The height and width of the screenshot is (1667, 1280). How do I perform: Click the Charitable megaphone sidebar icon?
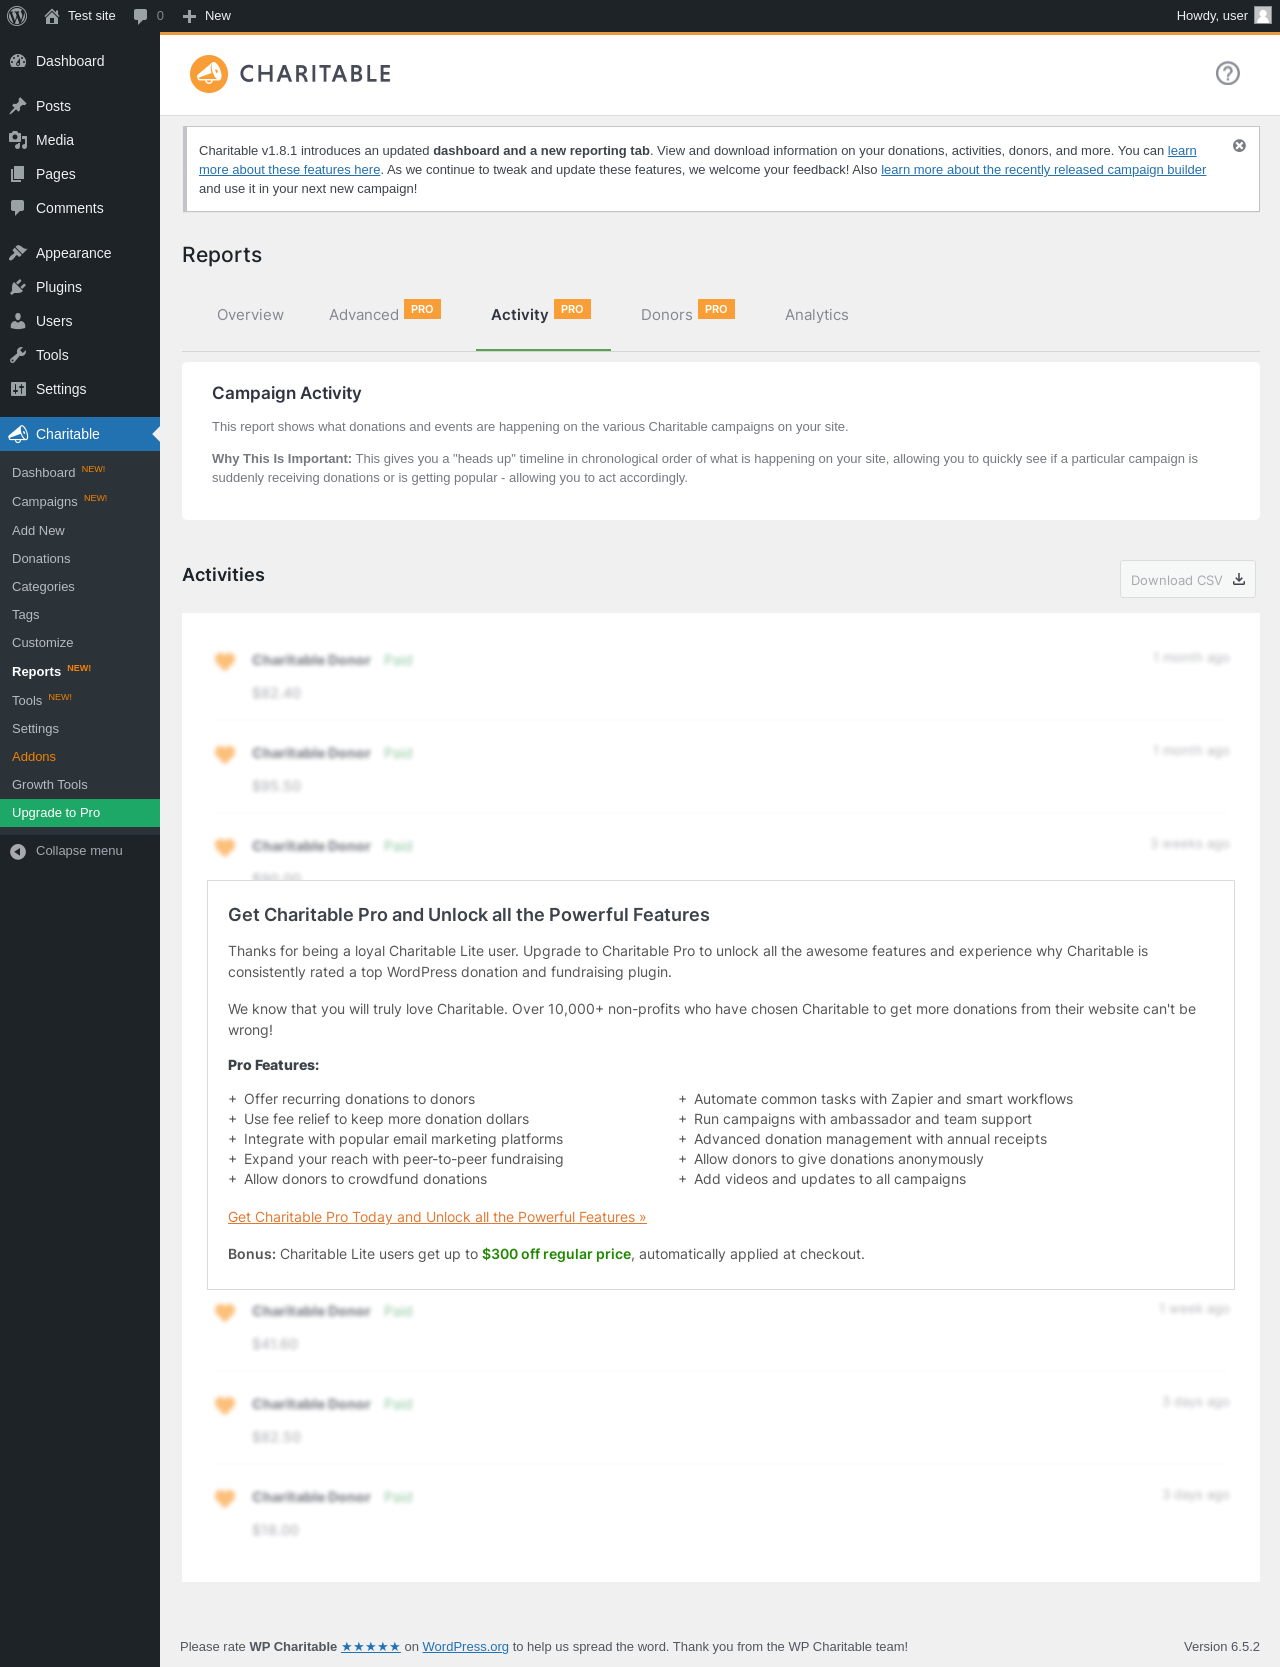click(x=18, y=434)
